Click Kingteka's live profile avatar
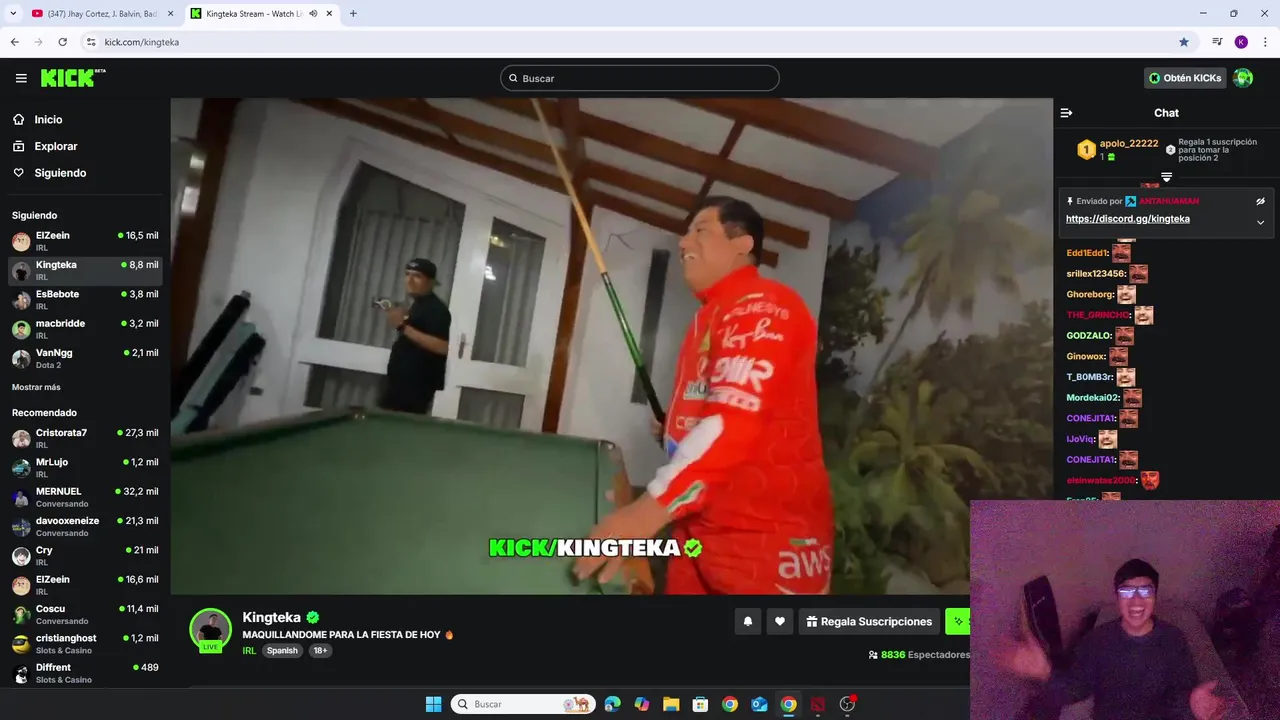Viewport: 1280px width, 720px height. point(210,630)
